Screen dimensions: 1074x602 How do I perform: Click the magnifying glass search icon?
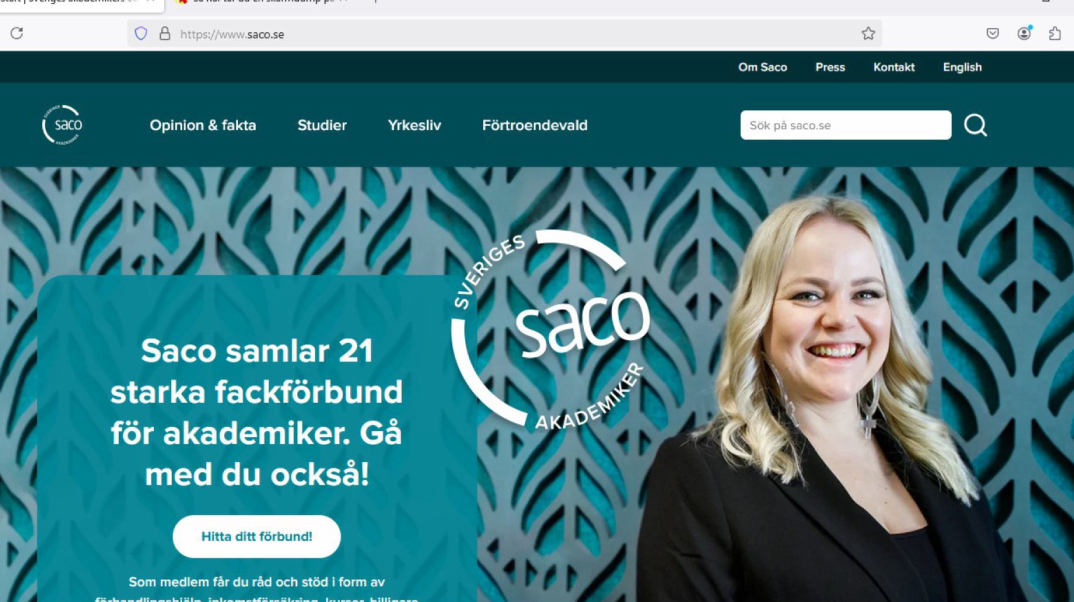(975, 125)
